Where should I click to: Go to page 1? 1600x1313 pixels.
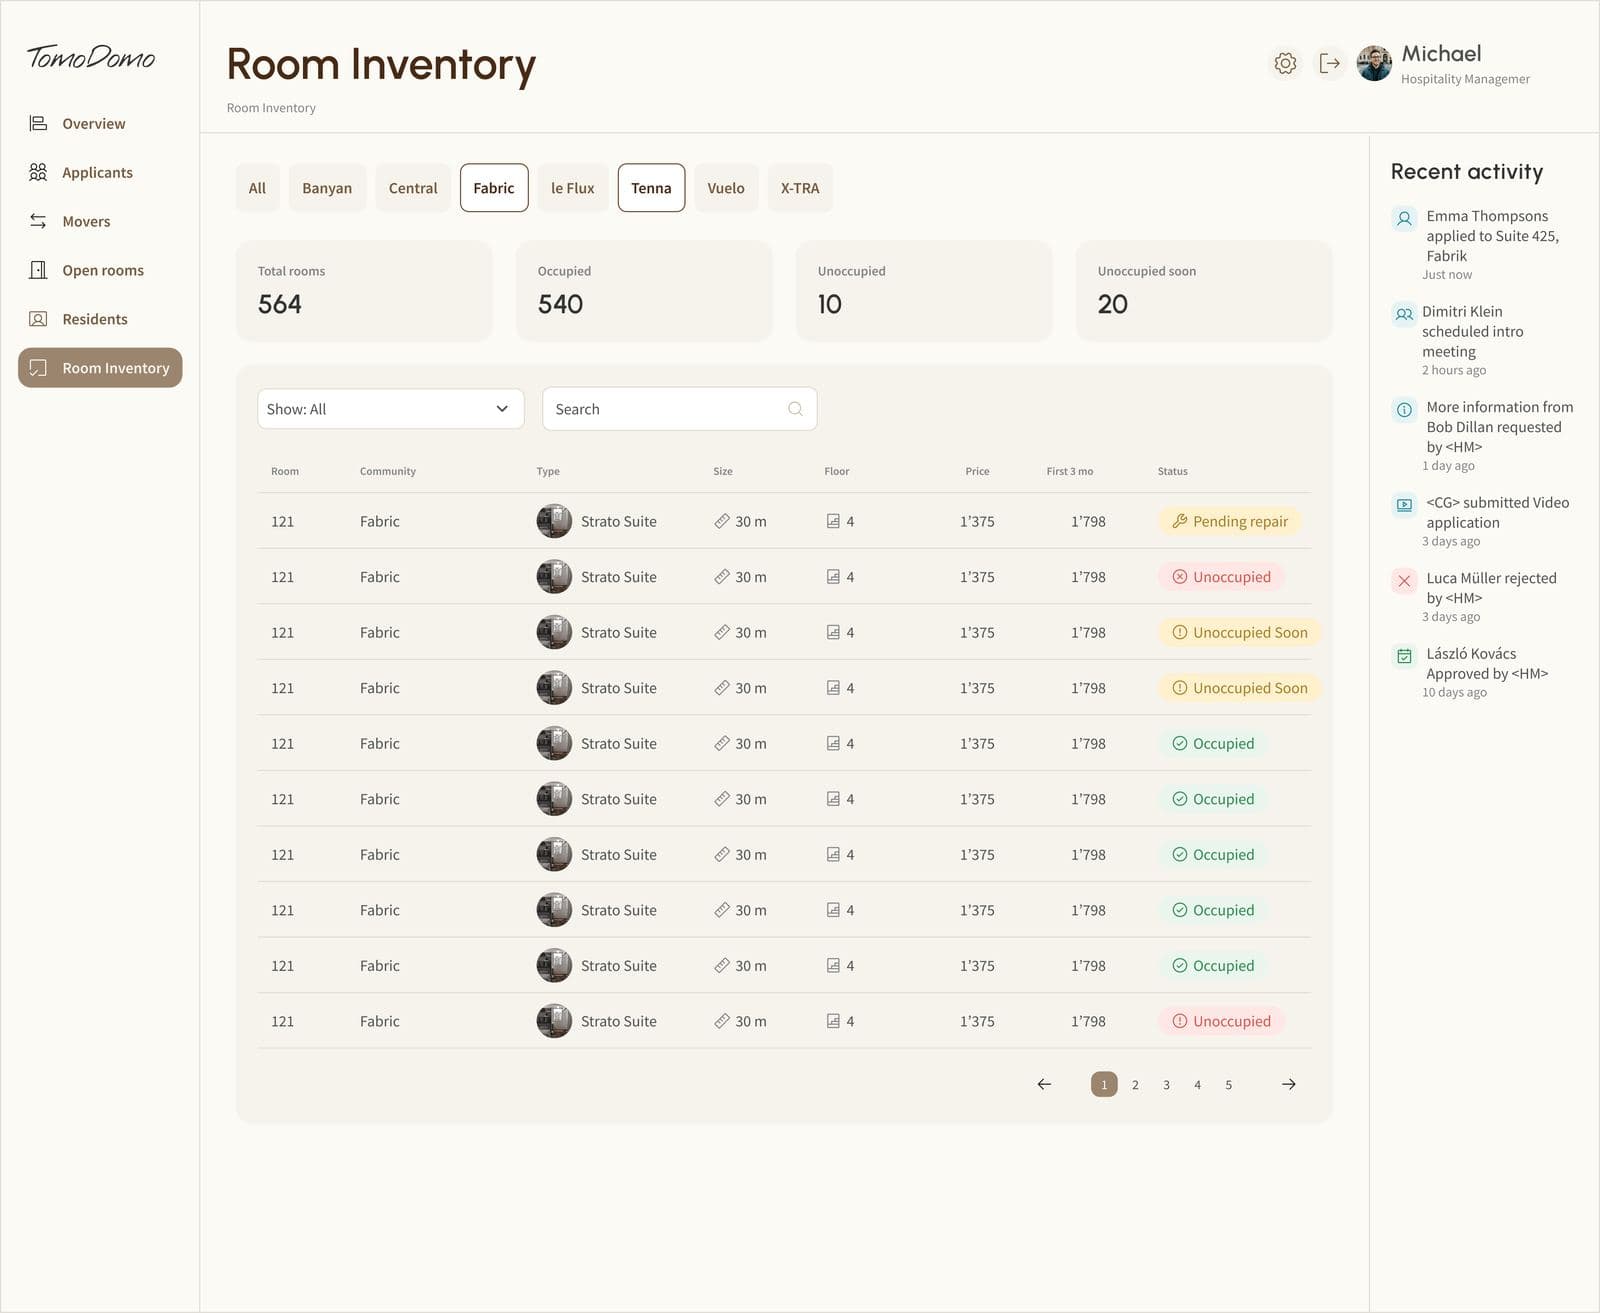click(1104, 1084)
